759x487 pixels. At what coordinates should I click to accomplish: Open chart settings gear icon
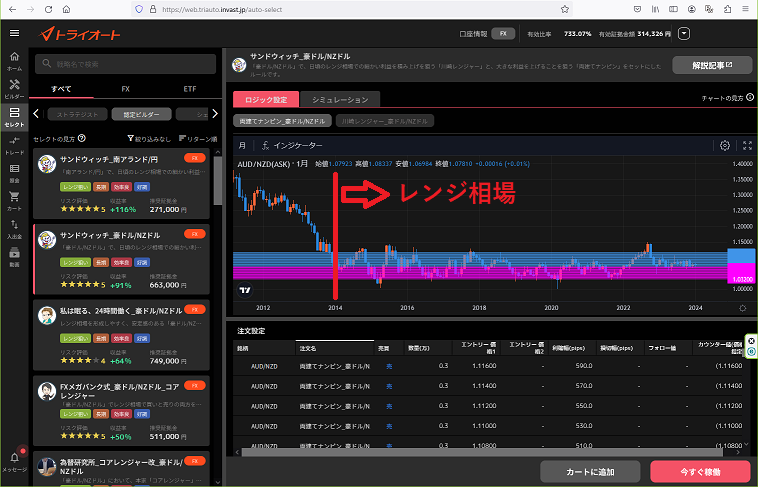[725, 145]
